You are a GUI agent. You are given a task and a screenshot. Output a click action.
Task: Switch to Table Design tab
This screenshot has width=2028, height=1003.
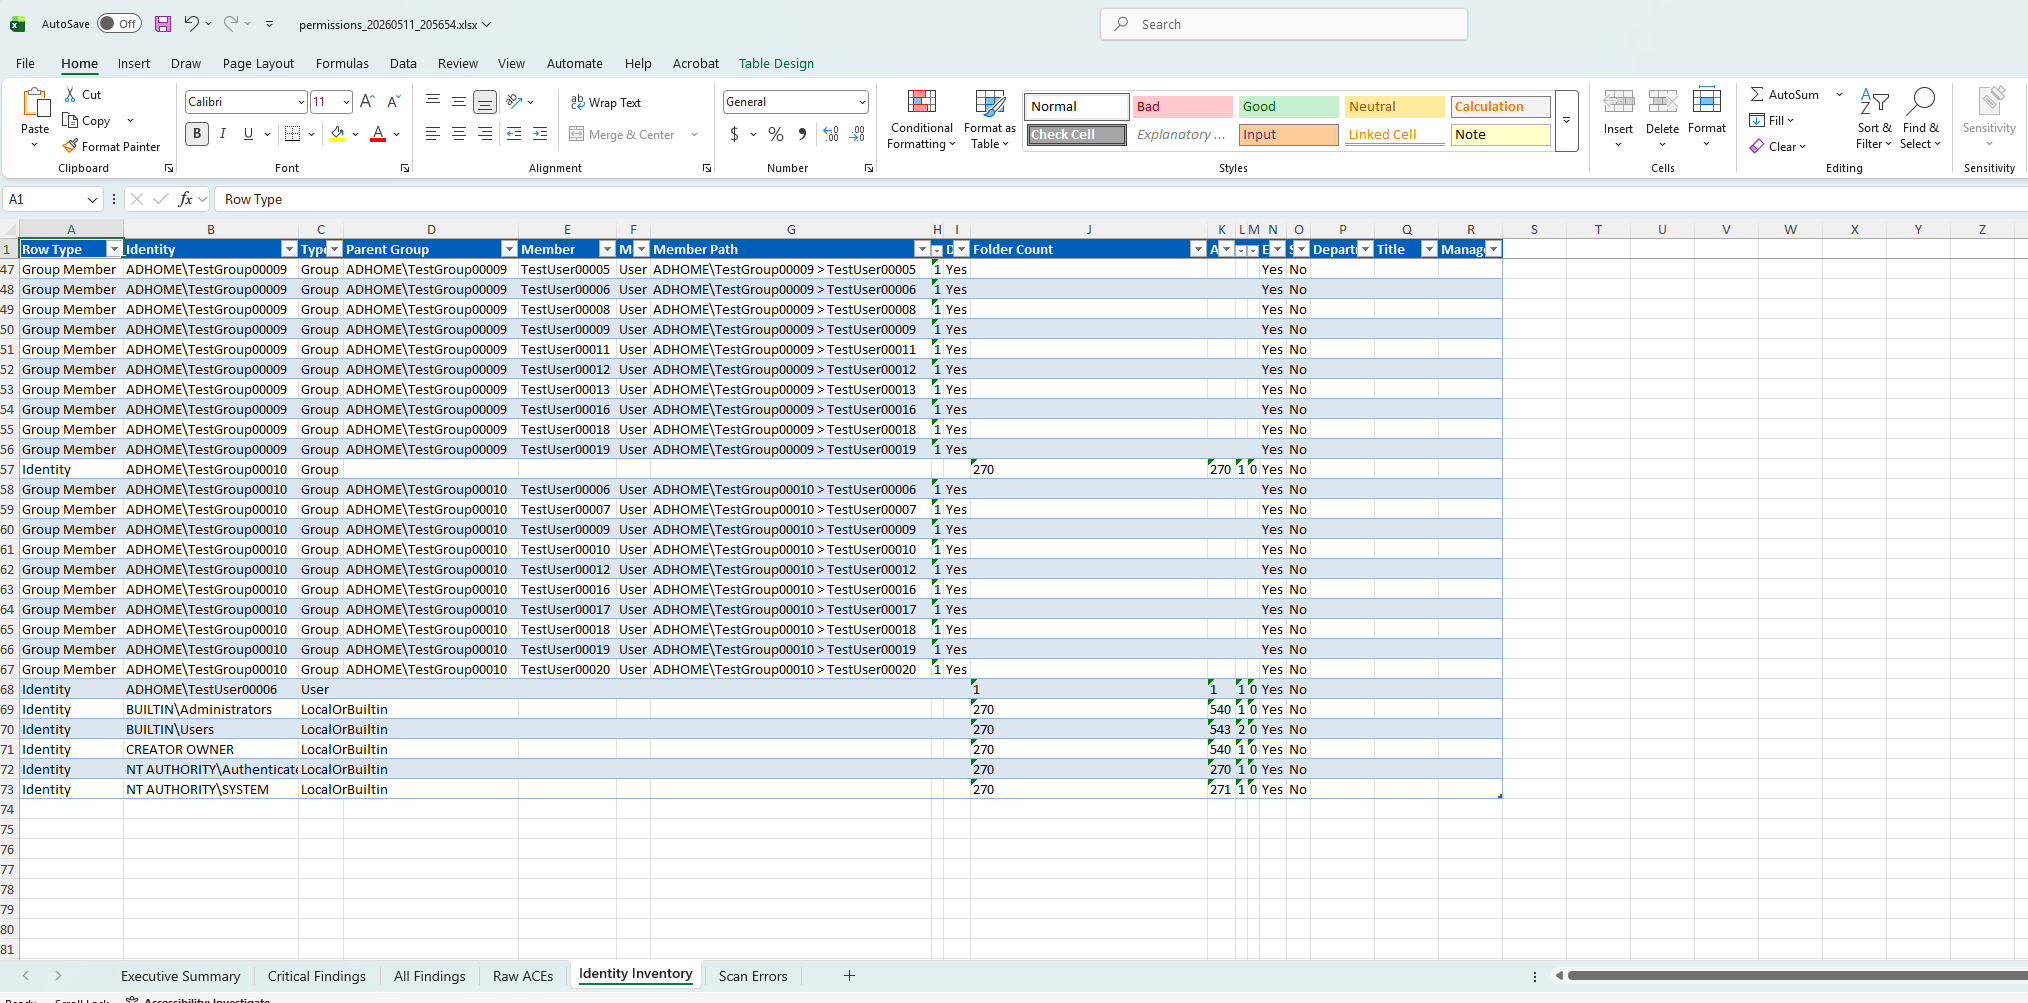coord(776,63)
